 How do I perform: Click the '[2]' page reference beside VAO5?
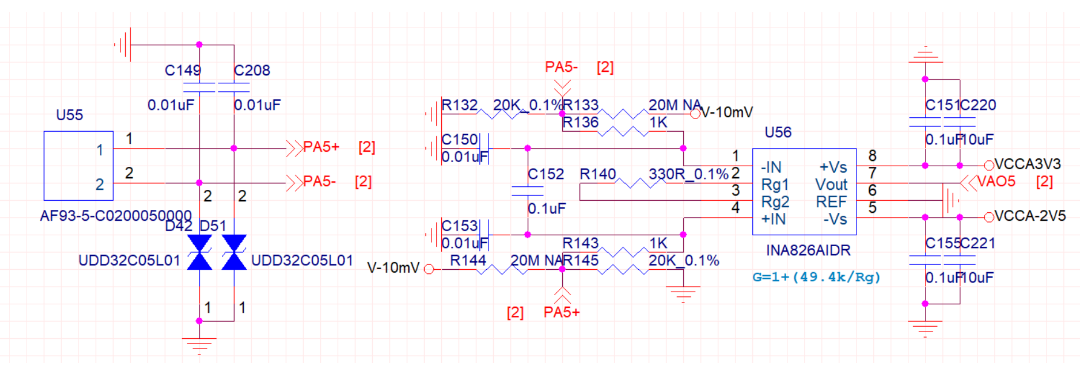(x=1044, y=182)
